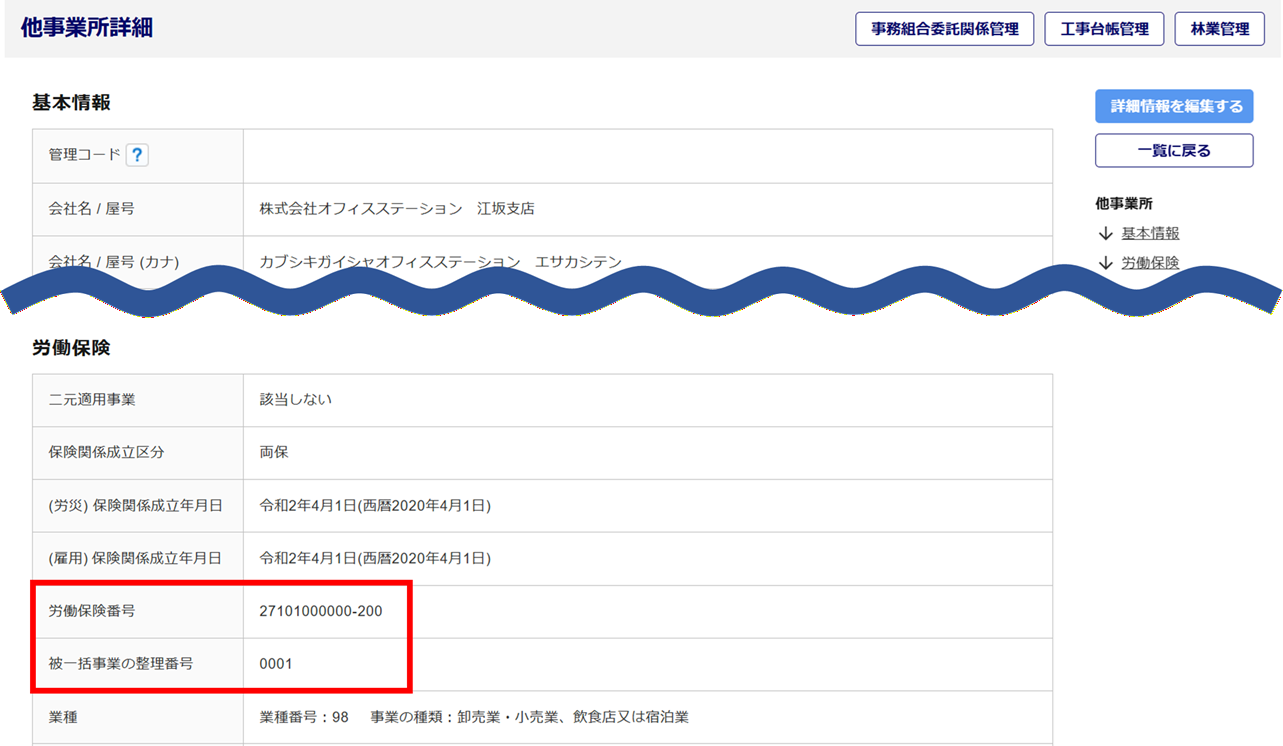Image resolution: width=1283 pixels, height=746 pixels.
Task: Click the help icon beside 管理コード
Action: pyautogui.click(x=137, y=155)
